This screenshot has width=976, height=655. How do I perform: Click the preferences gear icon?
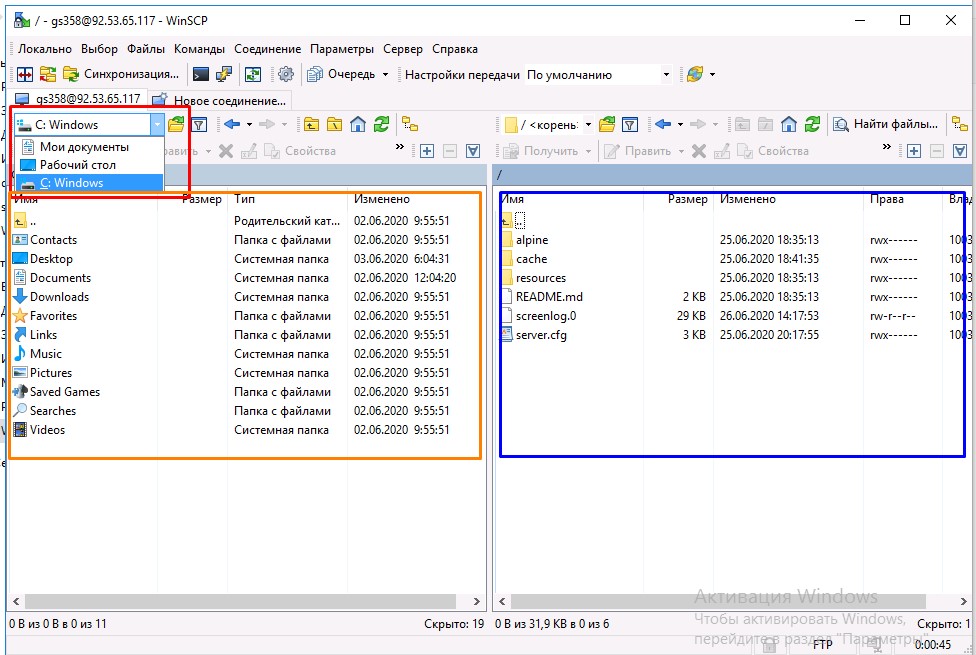point(286,74)
